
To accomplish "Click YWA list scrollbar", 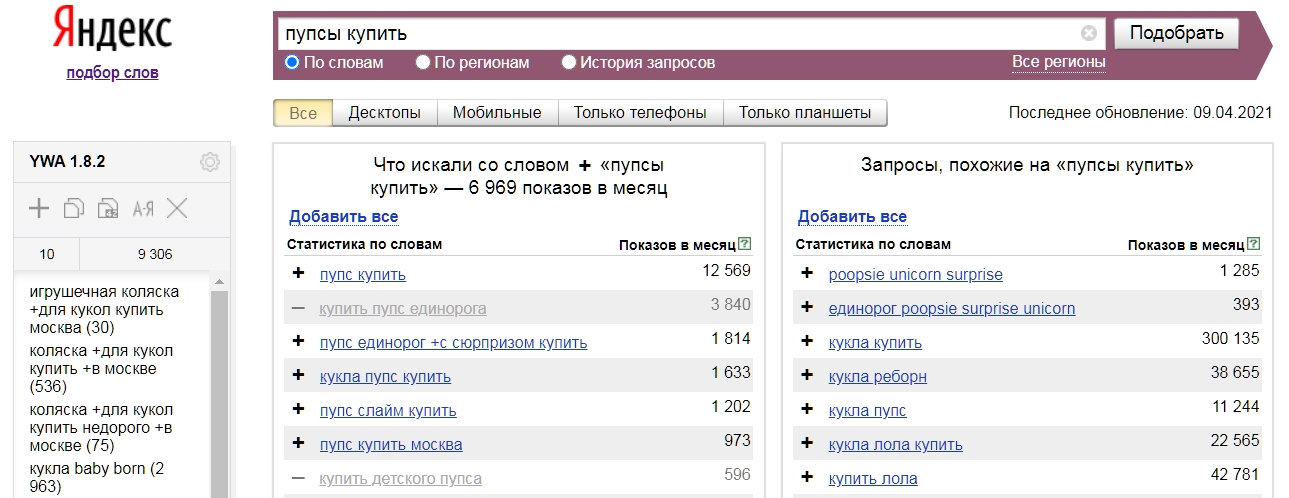I will tap(220, 394).
